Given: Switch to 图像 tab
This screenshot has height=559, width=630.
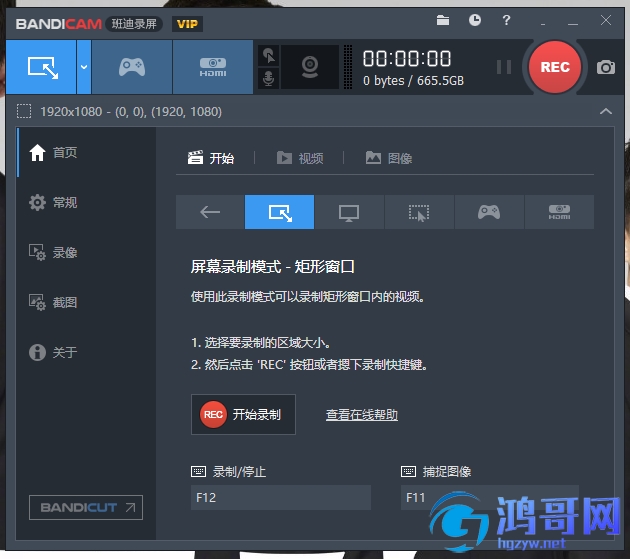Looking at the screenshot, I should (x=389, y=158).
